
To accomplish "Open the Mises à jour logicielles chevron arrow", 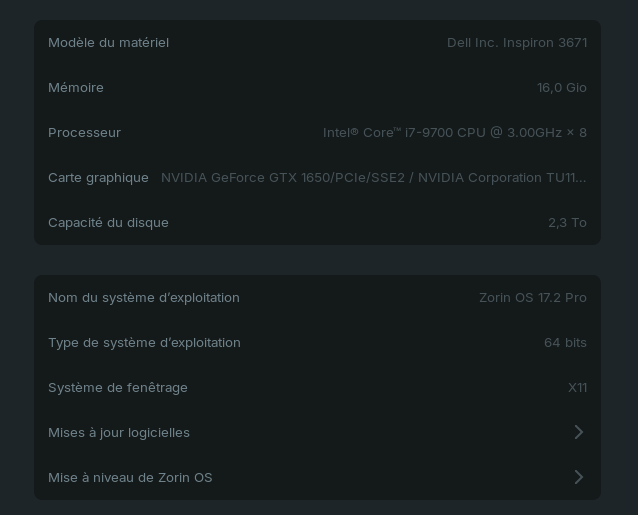I will [578, 432].
